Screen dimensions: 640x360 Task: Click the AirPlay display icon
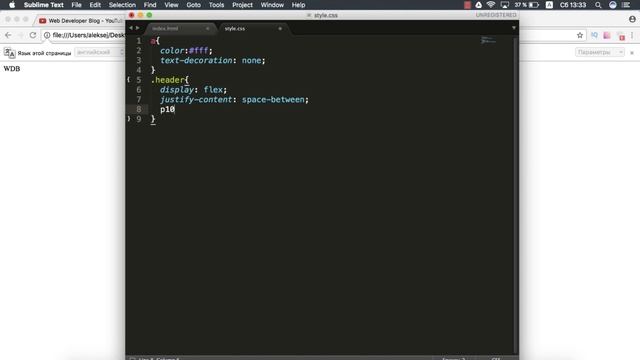pyautogui.click(x=505, y=5)
